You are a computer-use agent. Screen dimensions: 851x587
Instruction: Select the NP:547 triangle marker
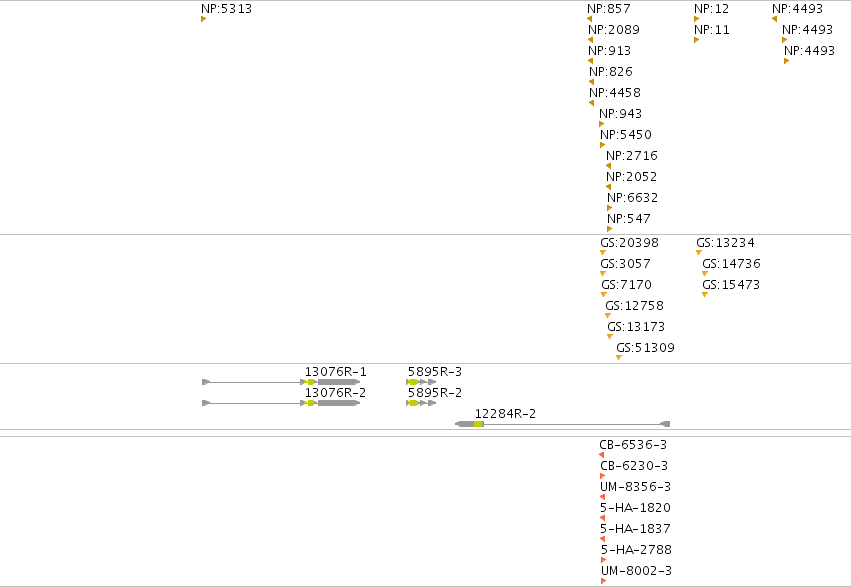tap(609, 229)
